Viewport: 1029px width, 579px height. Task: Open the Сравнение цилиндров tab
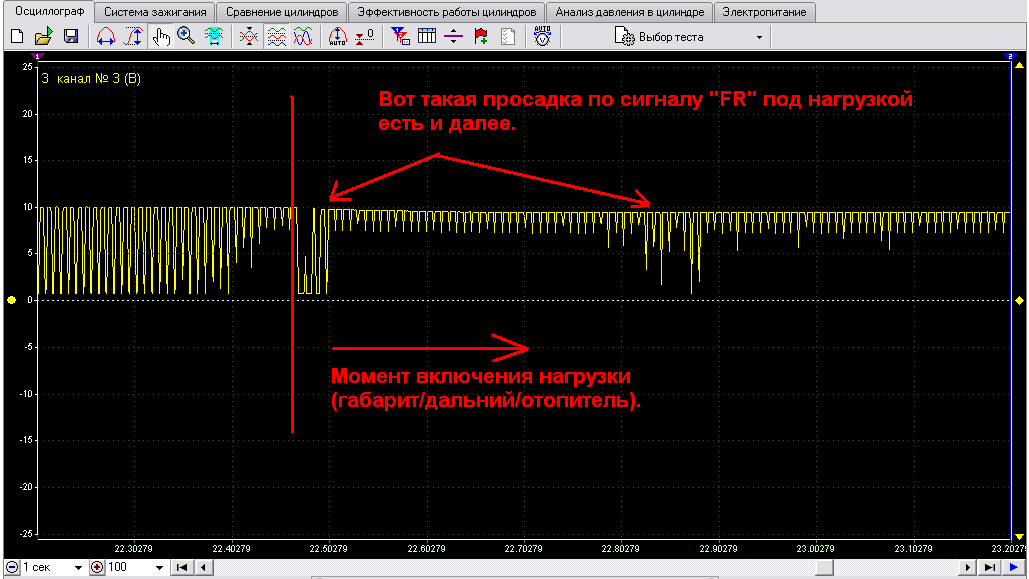point(282,12)
